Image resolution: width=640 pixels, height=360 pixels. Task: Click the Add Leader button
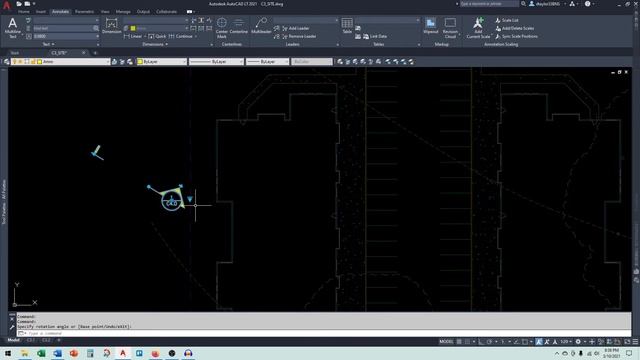point(295,28)
